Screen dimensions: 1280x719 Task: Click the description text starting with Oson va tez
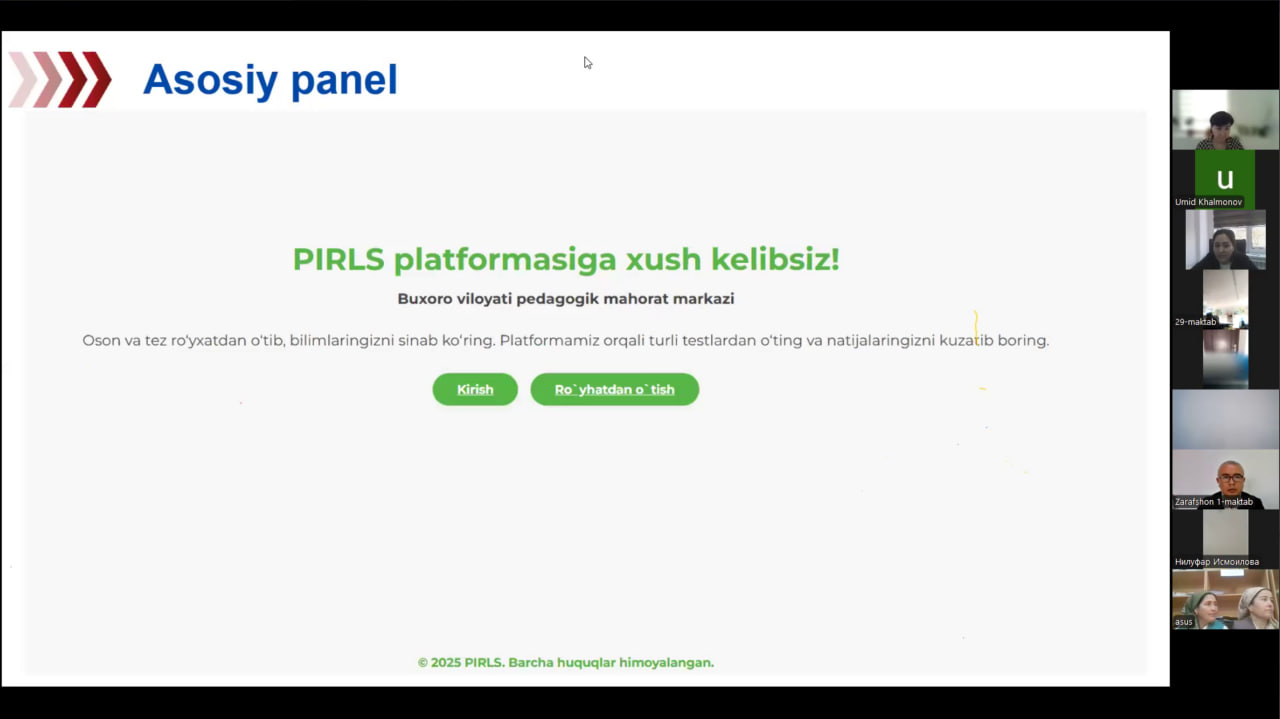565,340
